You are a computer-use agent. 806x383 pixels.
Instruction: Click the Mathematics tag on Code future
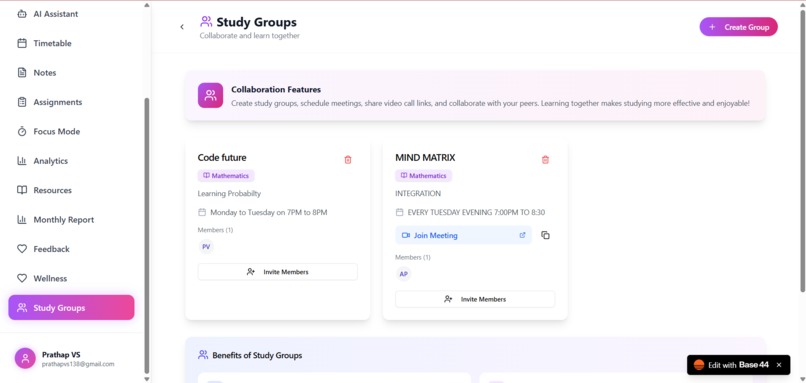226,176
